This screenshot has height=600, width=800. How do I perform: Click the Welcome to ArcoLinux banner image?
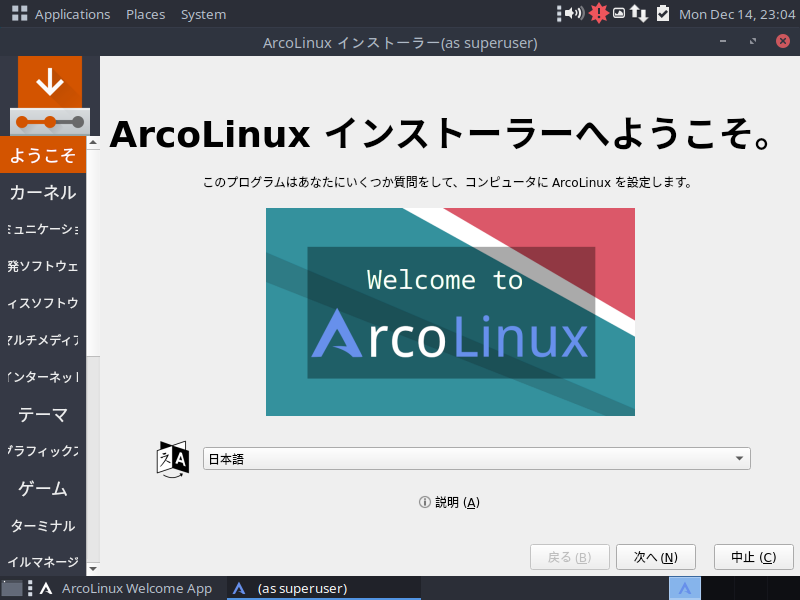click(450, 312)
